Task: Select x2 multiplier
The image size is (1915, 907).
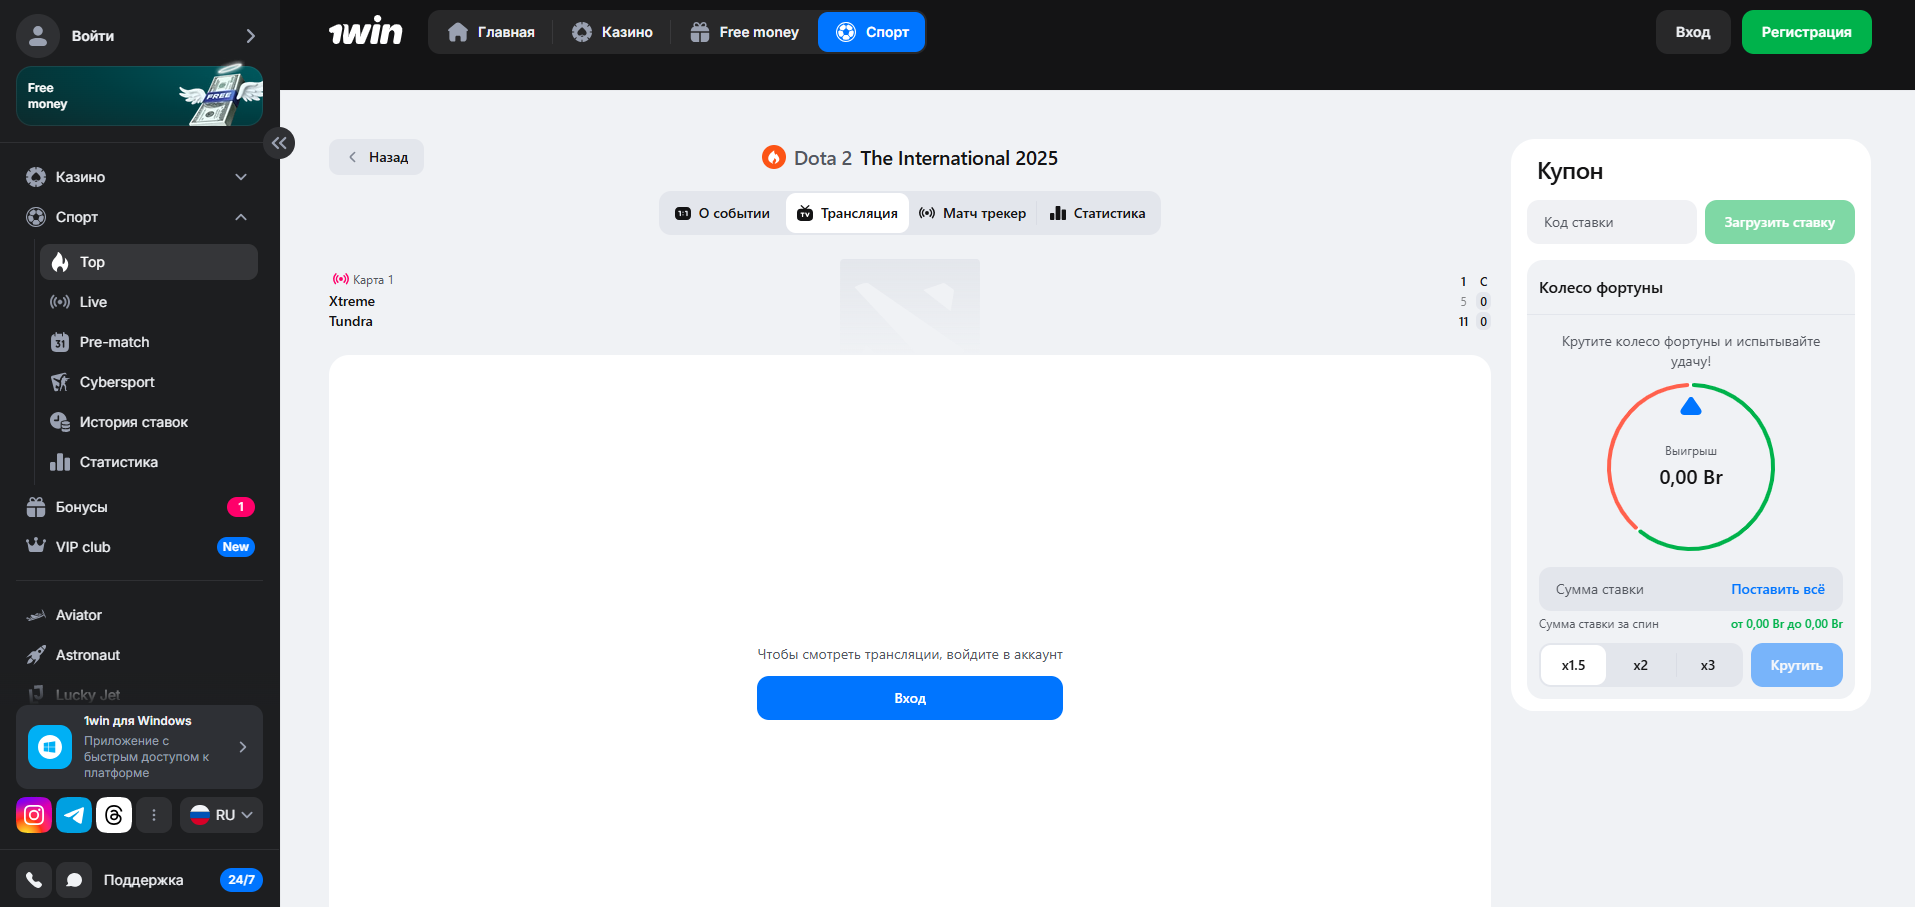Action: point(1641,665)
